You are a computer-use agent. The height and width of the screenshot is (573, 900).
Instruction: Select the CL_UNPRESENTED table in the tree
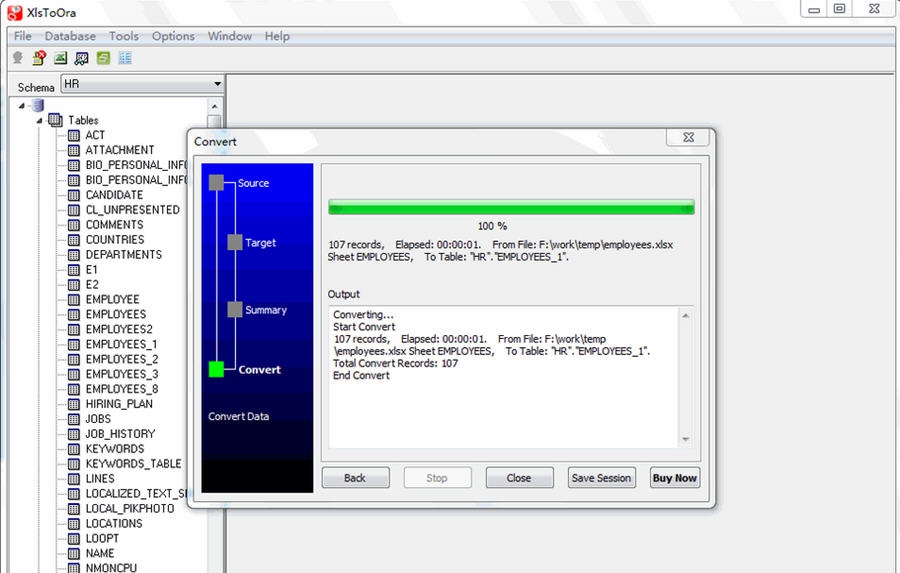(133, 210)
